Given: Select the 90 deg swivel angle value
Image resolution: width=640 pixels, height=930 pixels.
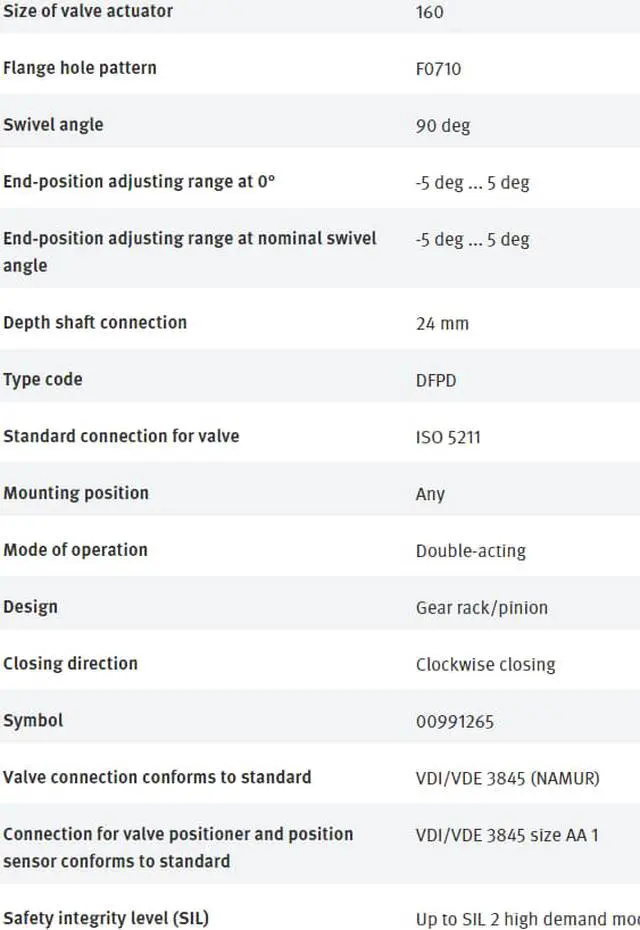Looking at the screenshot, I should tap(443, 126).
